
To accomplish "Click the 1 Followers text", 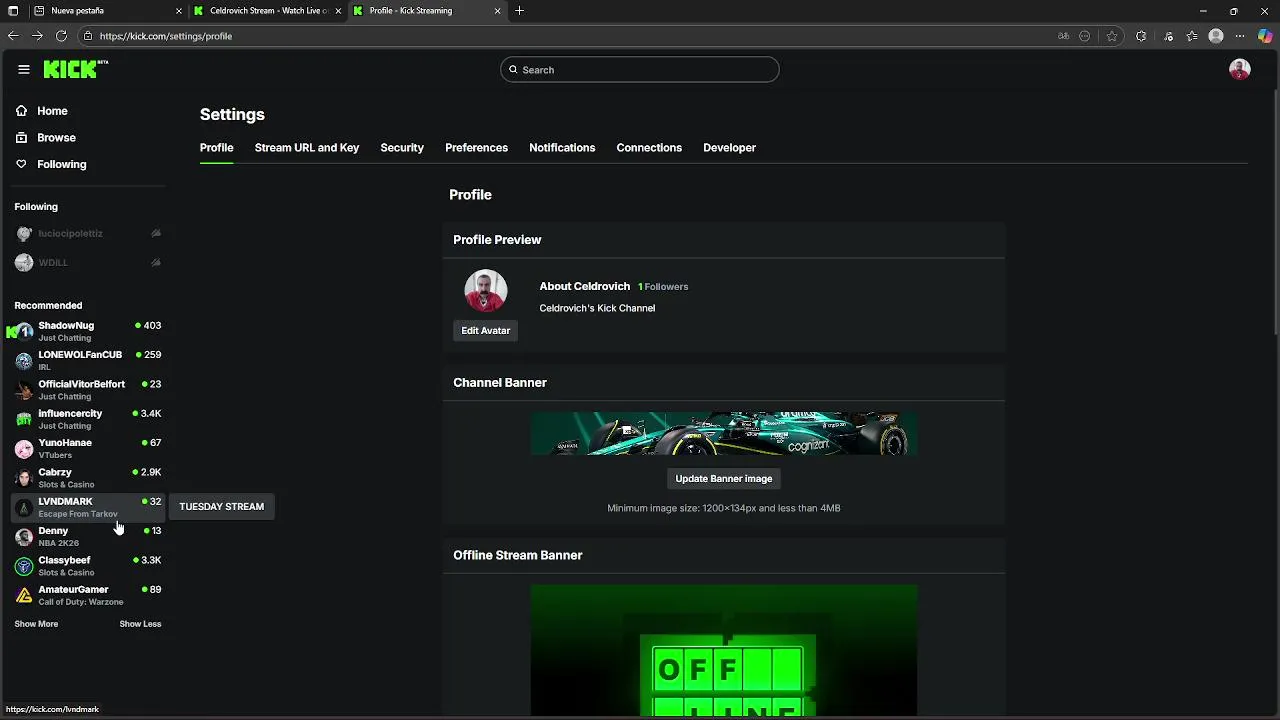I will (x=663, y=287).
